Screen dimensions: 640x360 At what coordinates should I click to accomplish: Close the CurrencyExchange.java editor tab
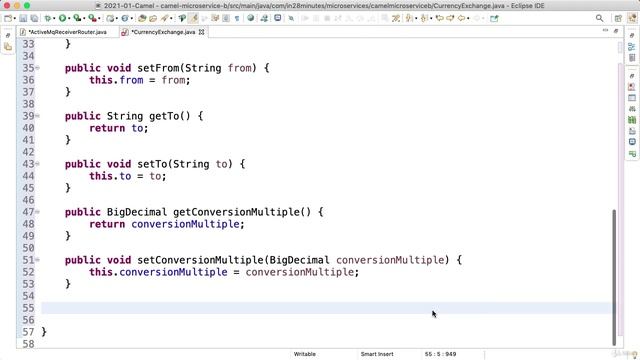[x=201, y=32]
